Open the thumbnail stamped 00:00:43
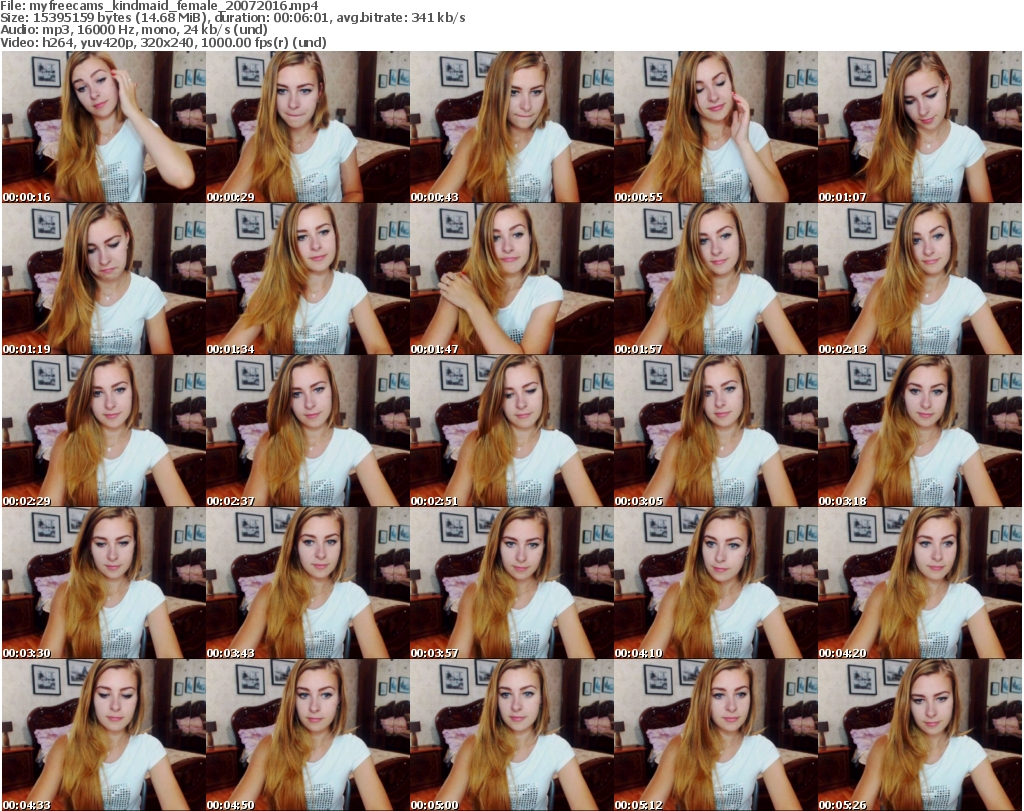Screen dimensions: 1024x811 coord(512,127)
